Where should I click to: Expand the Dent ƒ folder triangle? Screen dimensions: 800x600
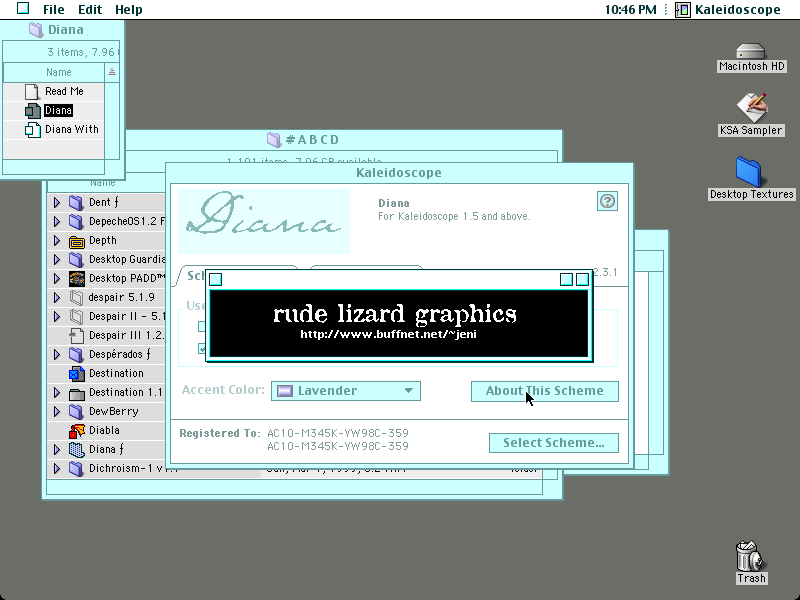(x=57, y=203)
